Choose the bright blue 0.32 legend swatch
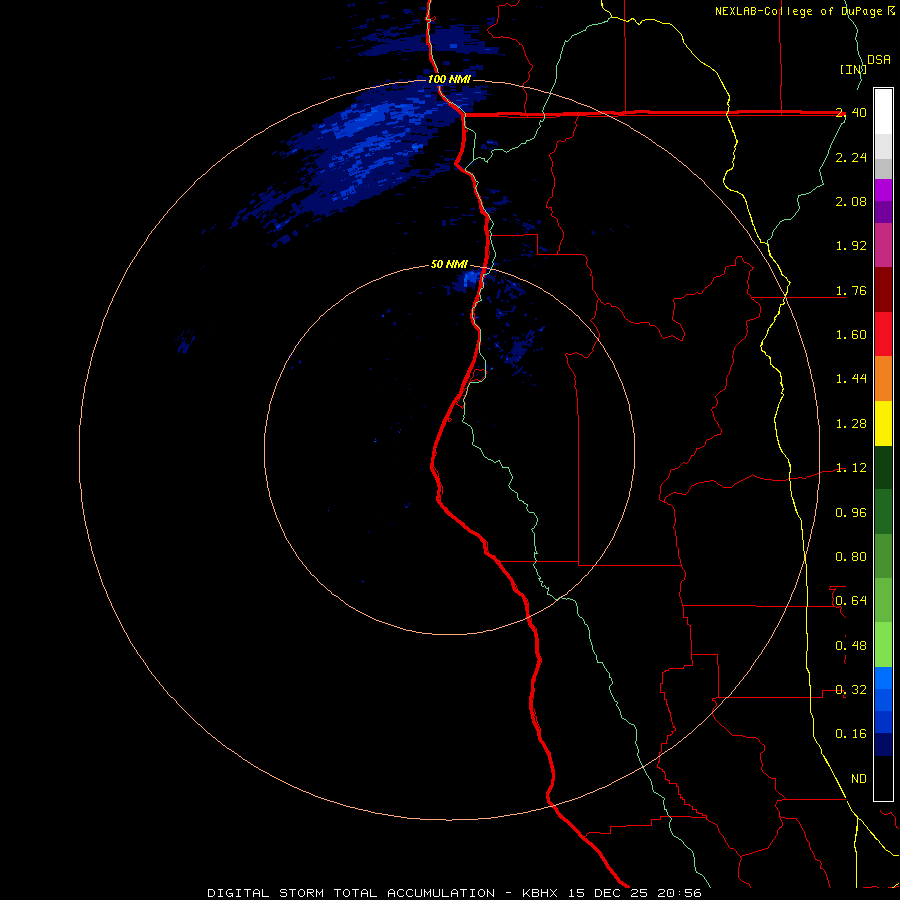The width and height of the screenshot is (900, 900). [883, 689]
